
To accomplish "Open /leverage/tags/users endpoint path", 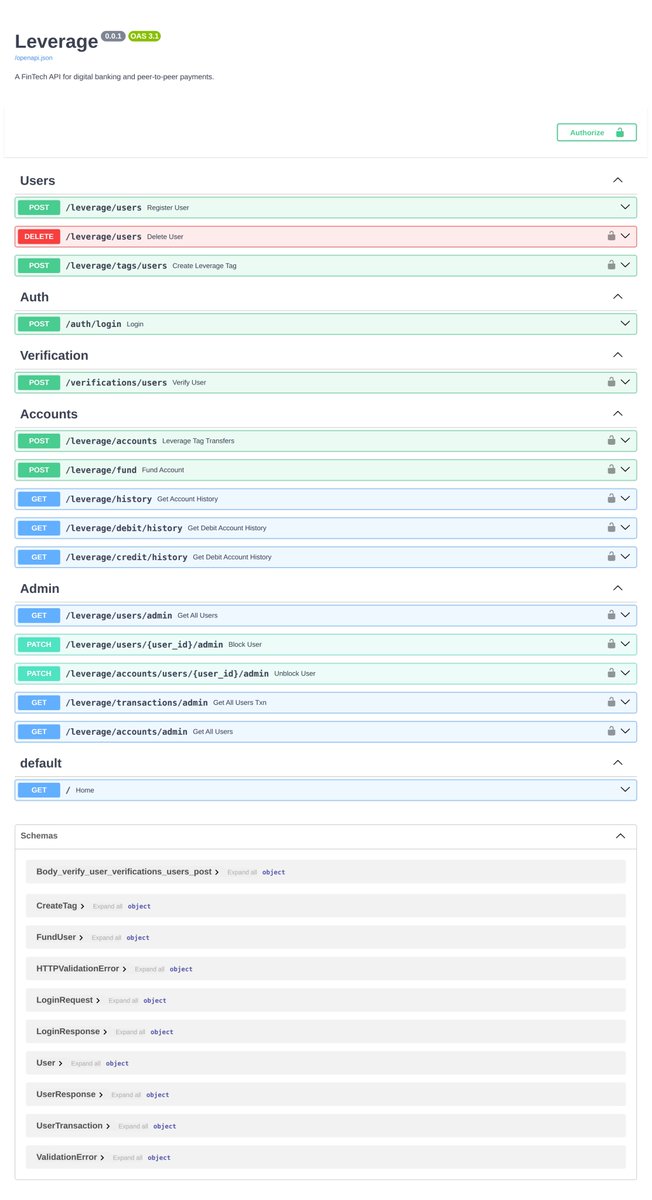I will pyautogui.click(x=116, y=265).
